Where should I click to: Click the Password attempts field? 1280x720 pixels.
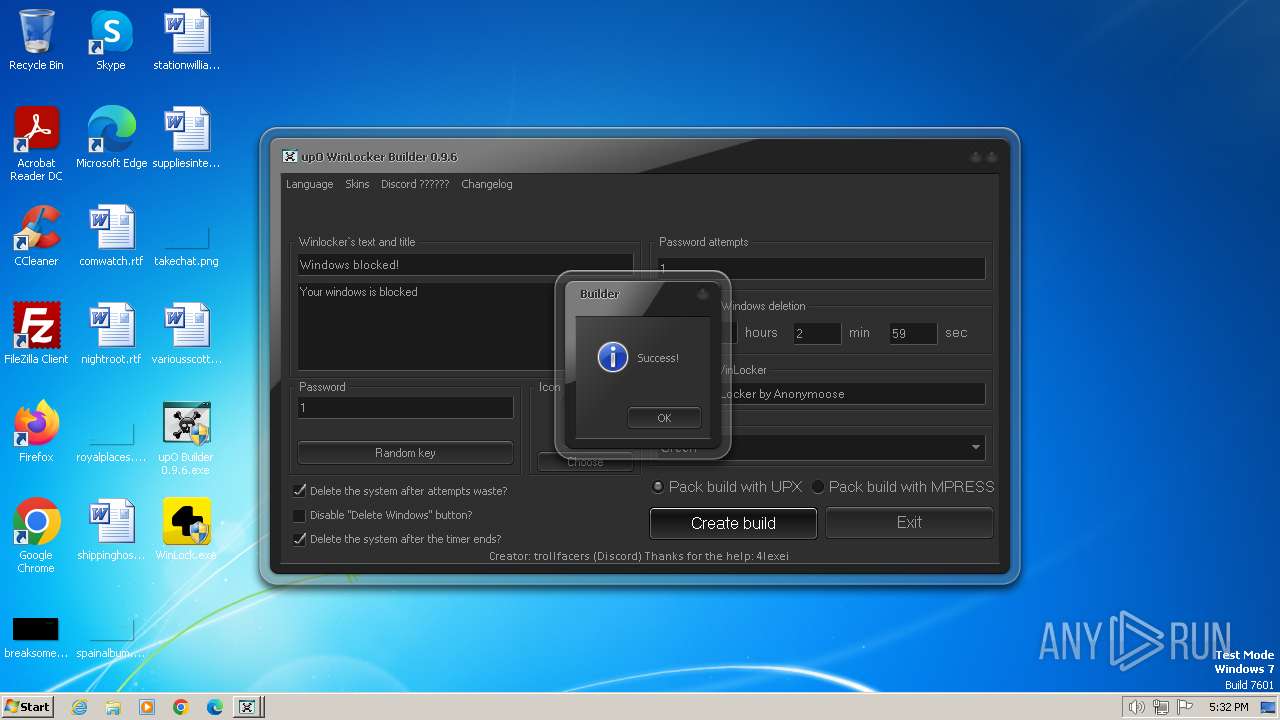click(821, 268)
